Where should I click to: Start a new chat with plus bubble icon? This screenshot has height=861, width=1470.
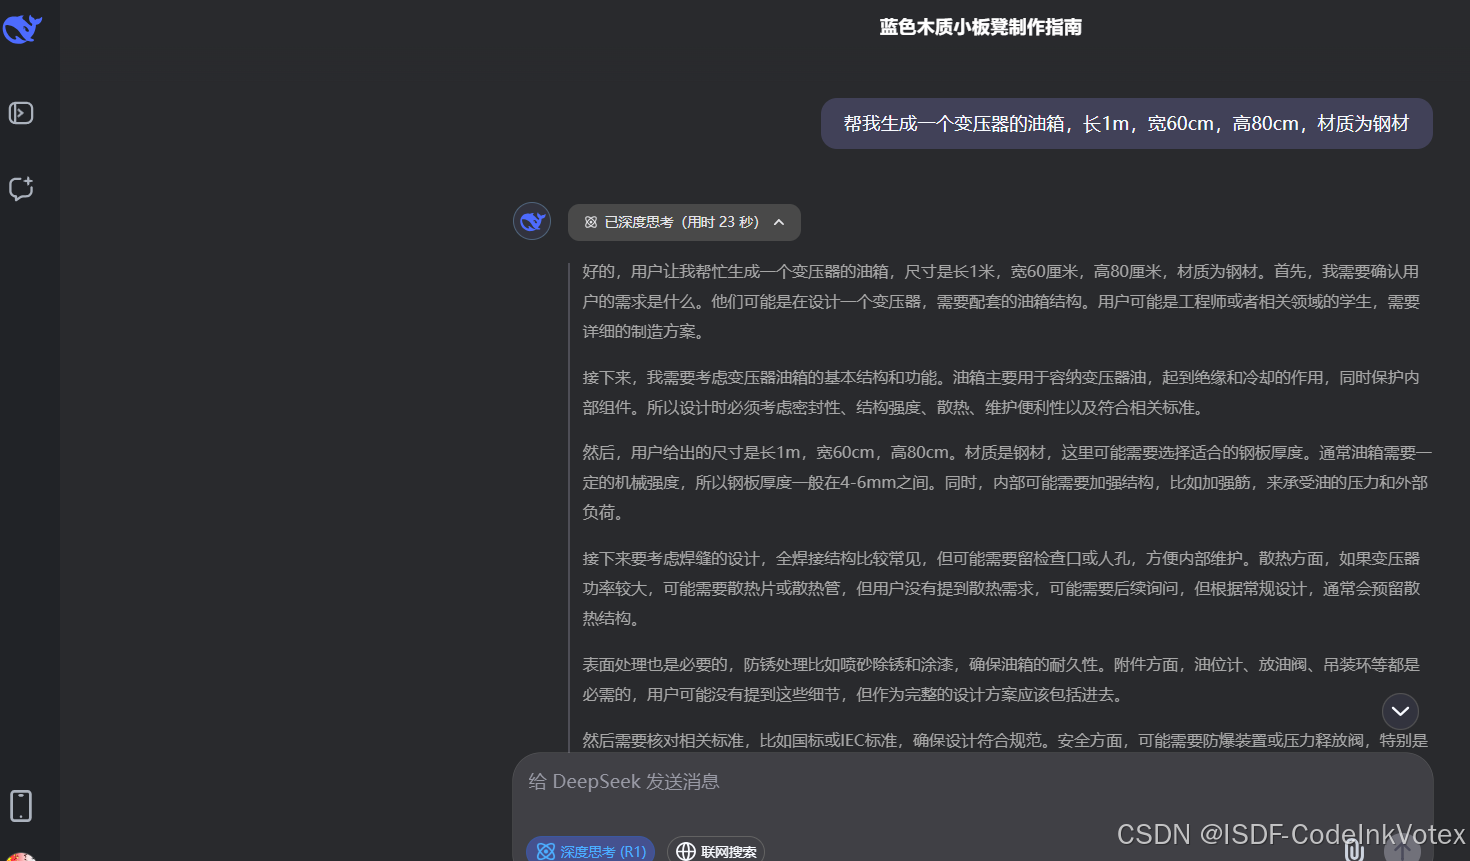tap(21, 188)
